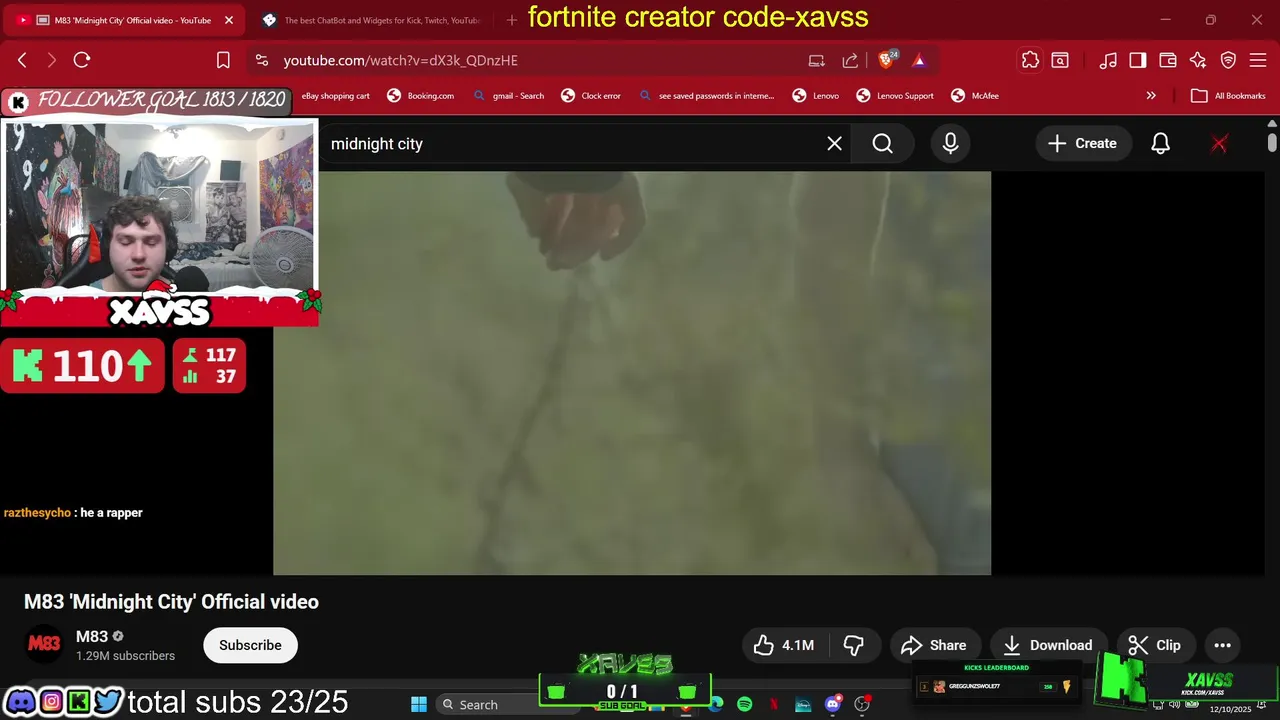Open the gmail - Search bookmark
The width and height of the screenshot is (1280, 720).
507,96
